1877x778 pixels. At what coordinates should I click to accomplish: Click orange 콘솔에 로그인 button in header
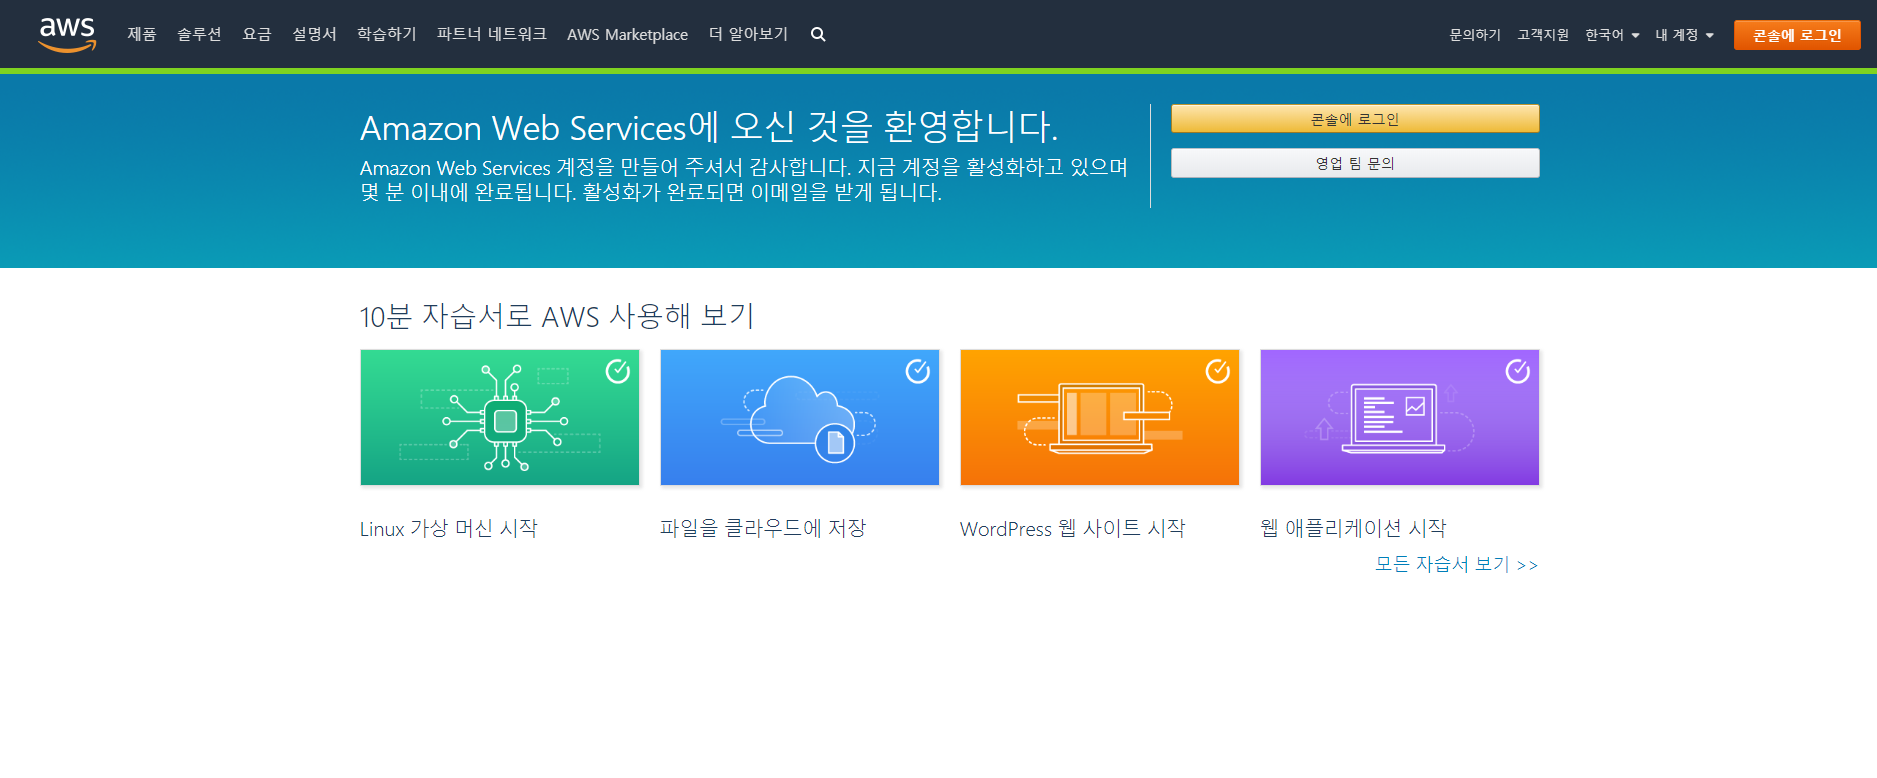[1797, 35]
